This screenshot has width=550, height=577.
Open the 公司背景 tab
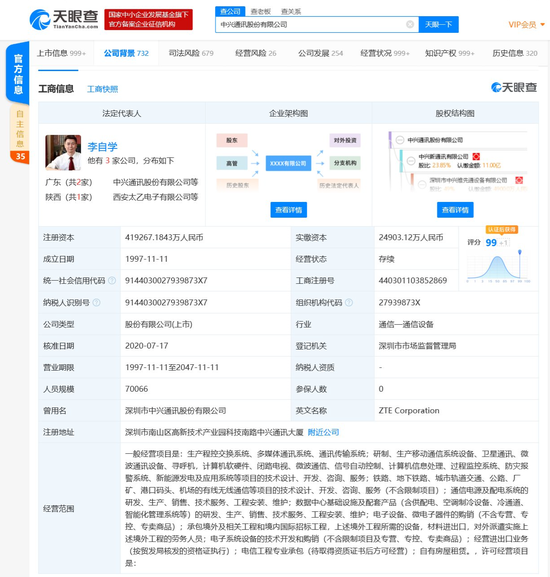(126, 53)
